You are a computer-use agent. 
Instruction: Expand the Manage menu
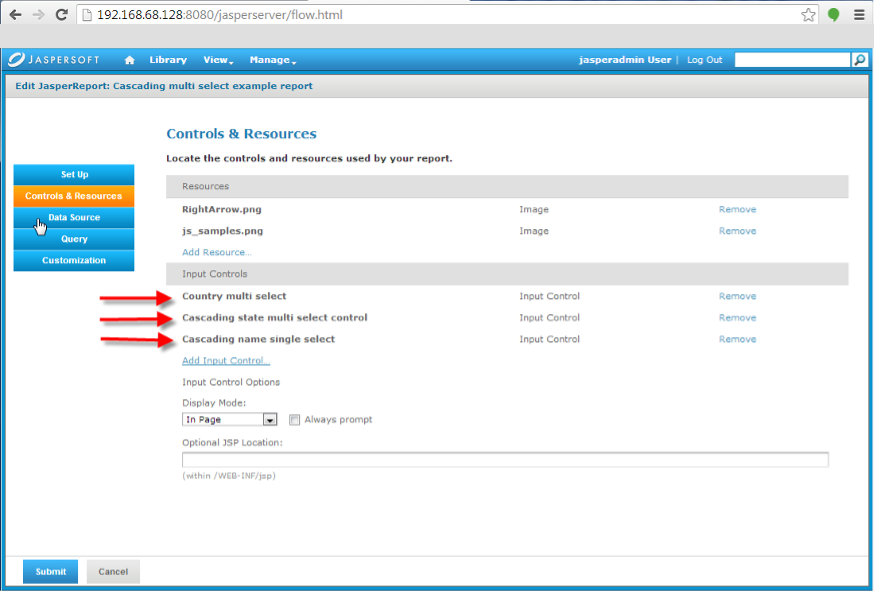[x=273, y=60]
